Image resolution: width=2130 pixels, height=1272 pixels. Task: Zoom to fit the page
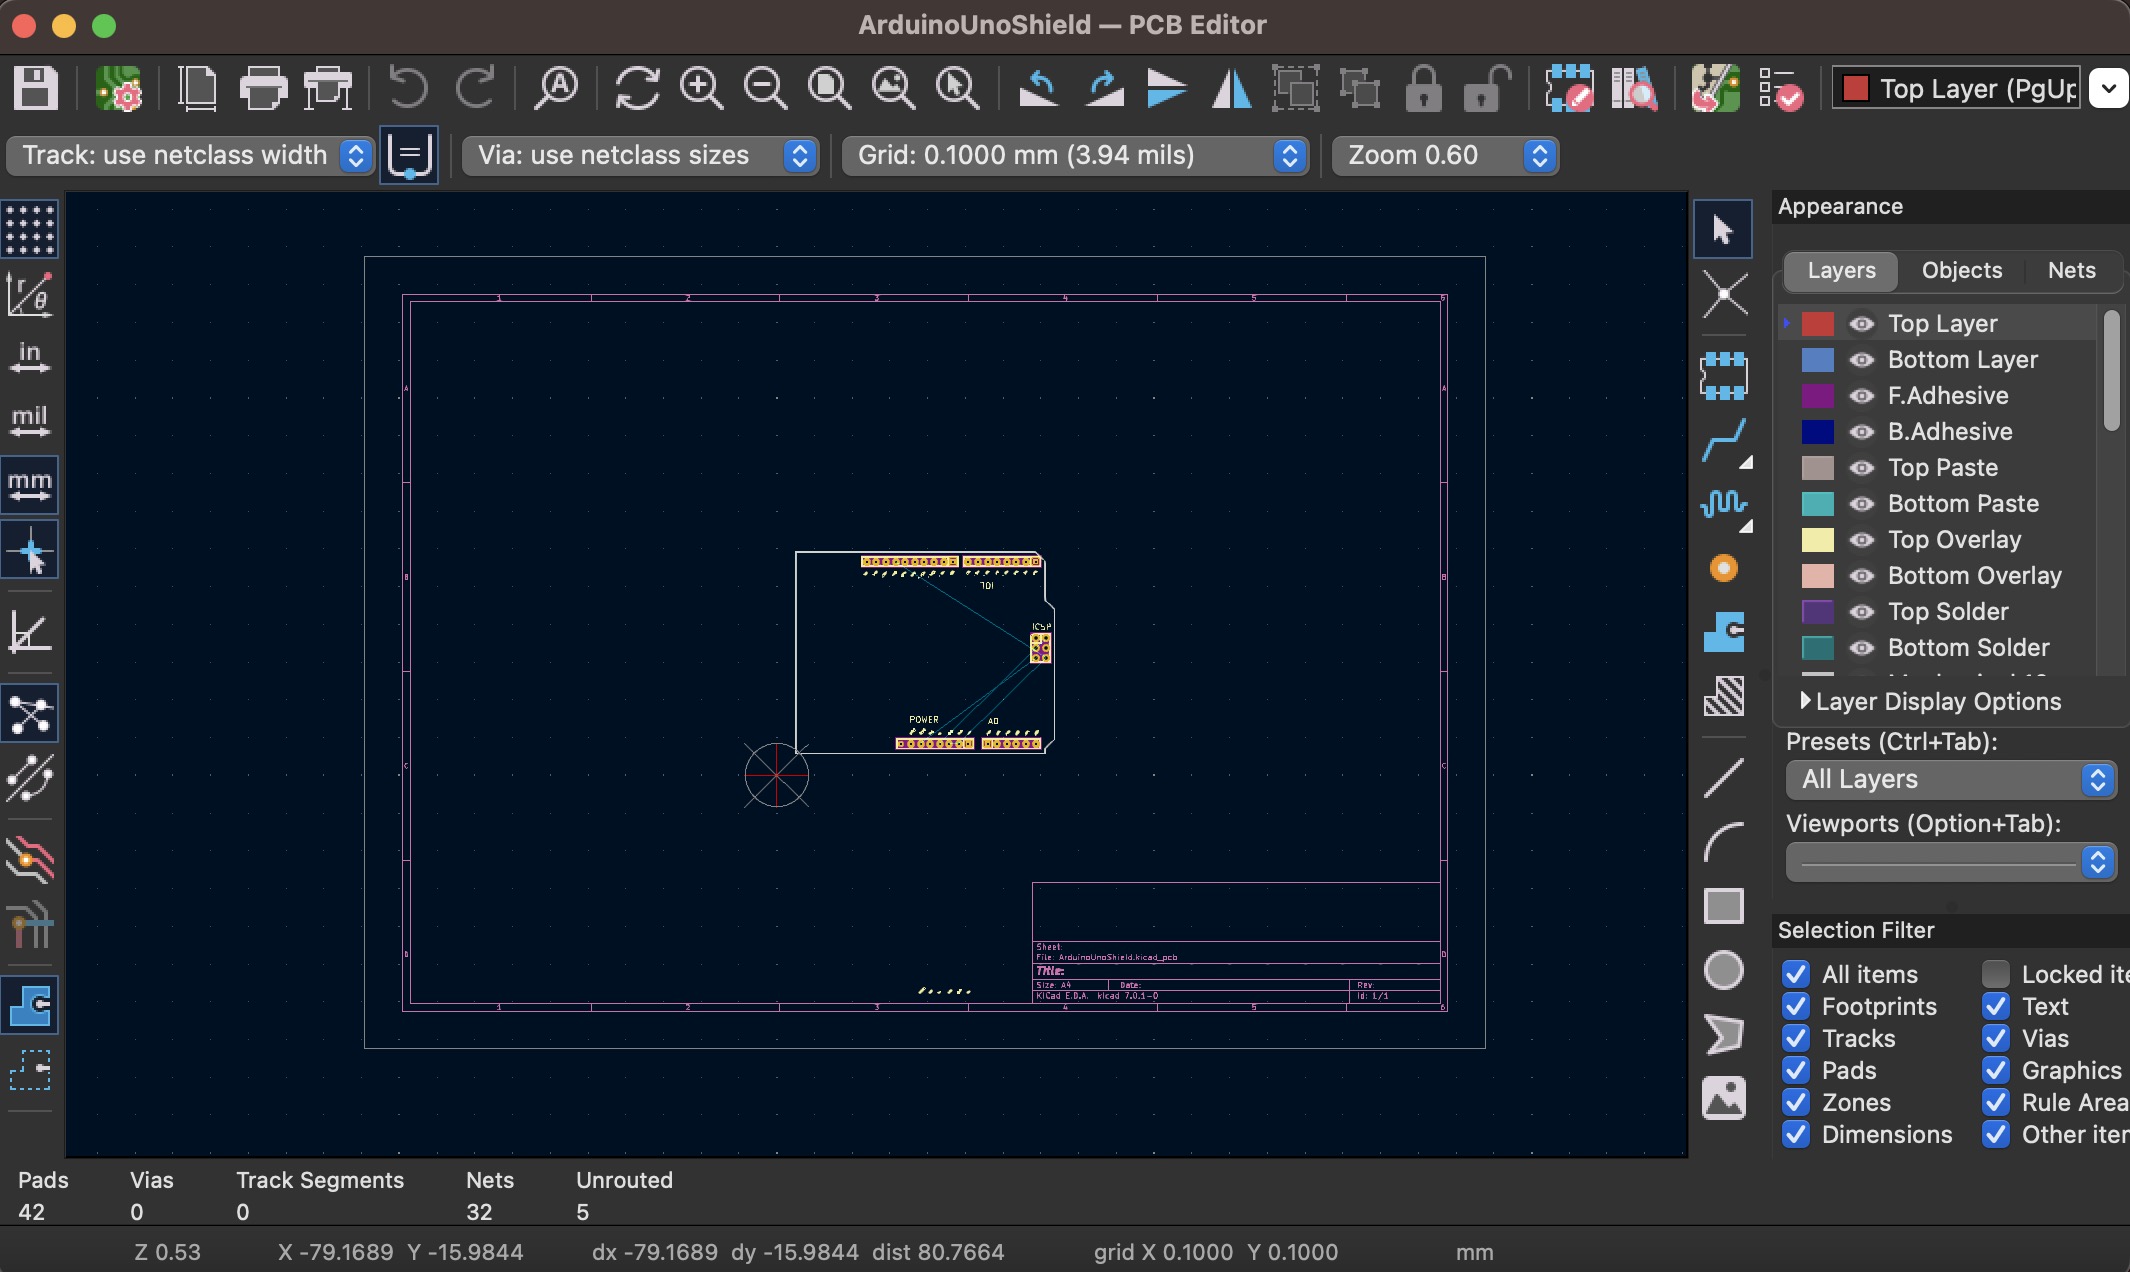click(x=830, y=89)
